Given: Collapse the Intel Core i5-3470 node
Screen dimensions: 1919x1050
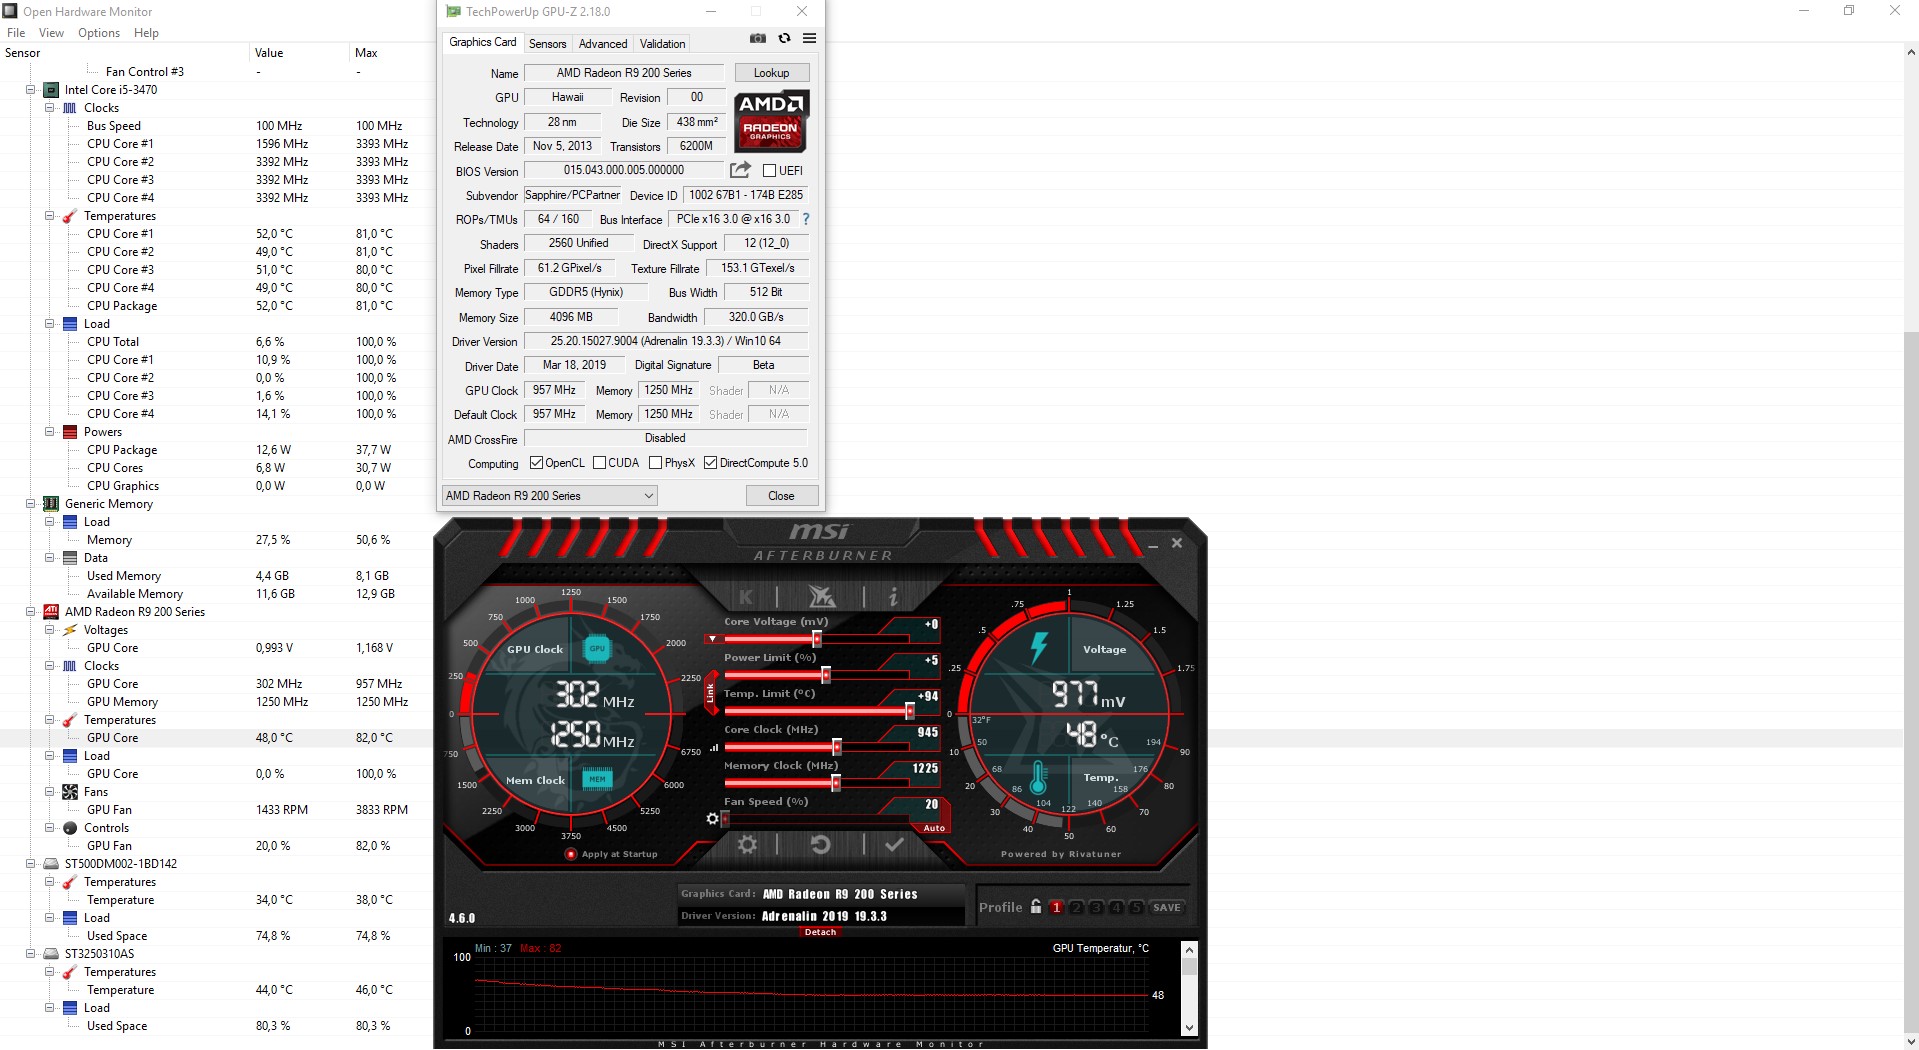Looking at the screenshot, I should tap(31, 90).
